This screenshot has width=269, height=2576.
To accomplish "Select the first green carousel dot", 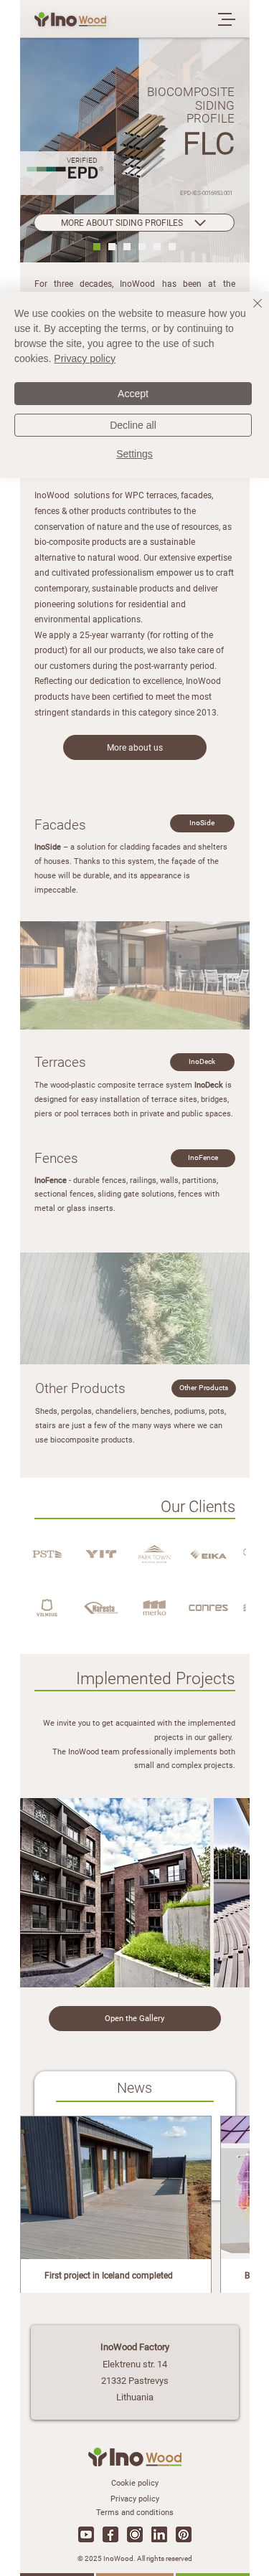I will click(x=97, y=246).
